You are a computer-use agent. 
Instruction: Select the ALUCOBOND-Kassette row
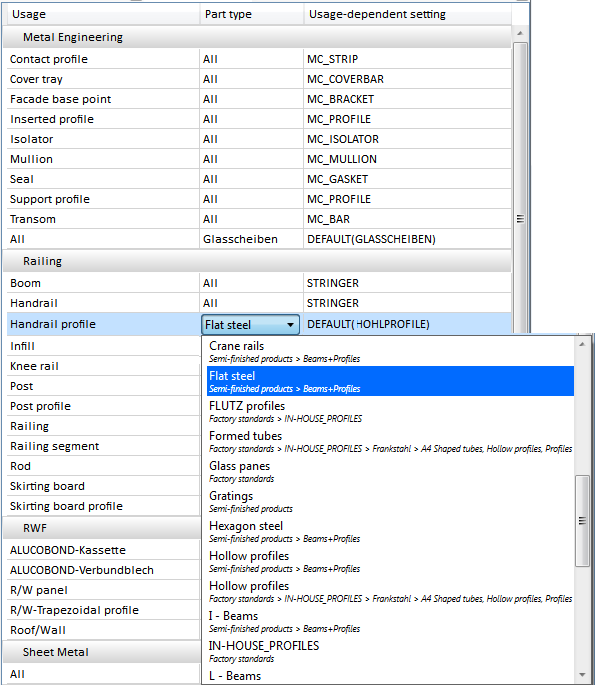click(x=103, y=550)
